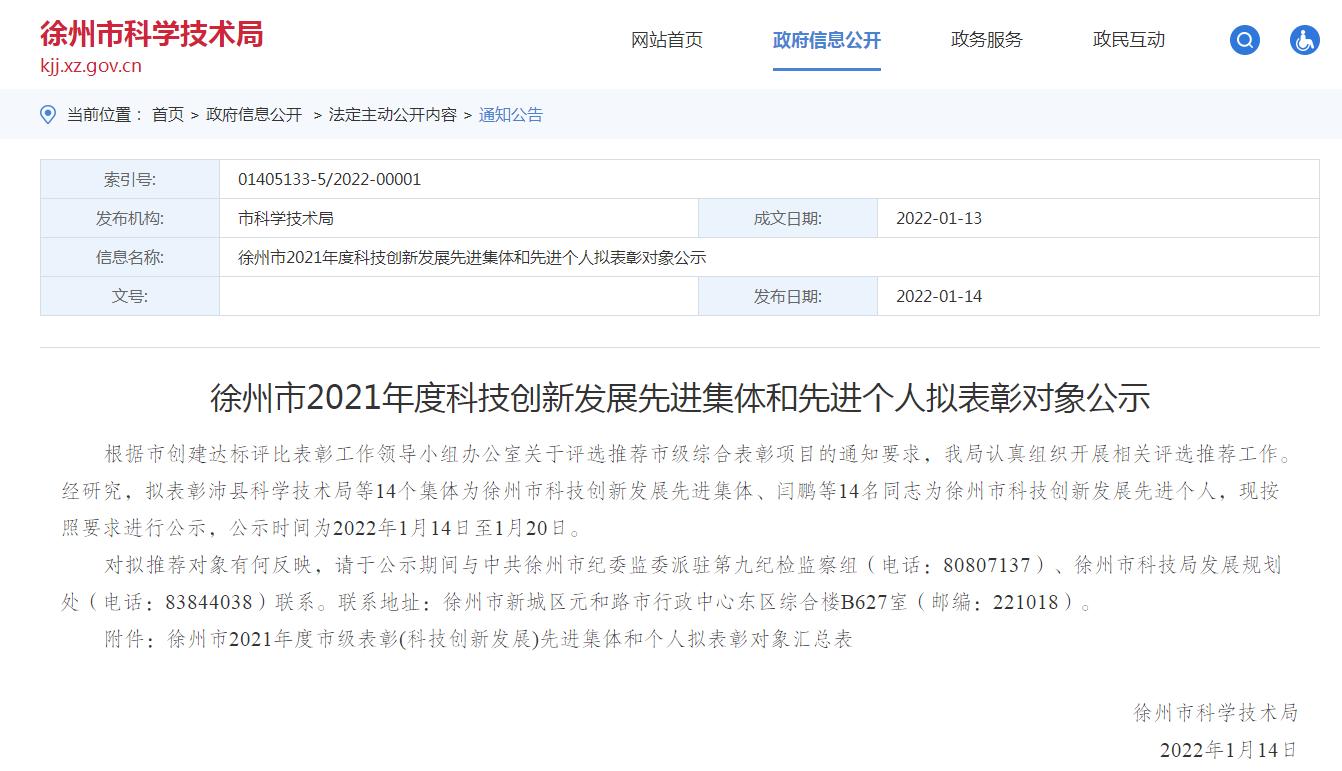The height and width of the screenshot is (771, 1342).
Task: Click the phone number 80807137
Action: pos(986,566)
